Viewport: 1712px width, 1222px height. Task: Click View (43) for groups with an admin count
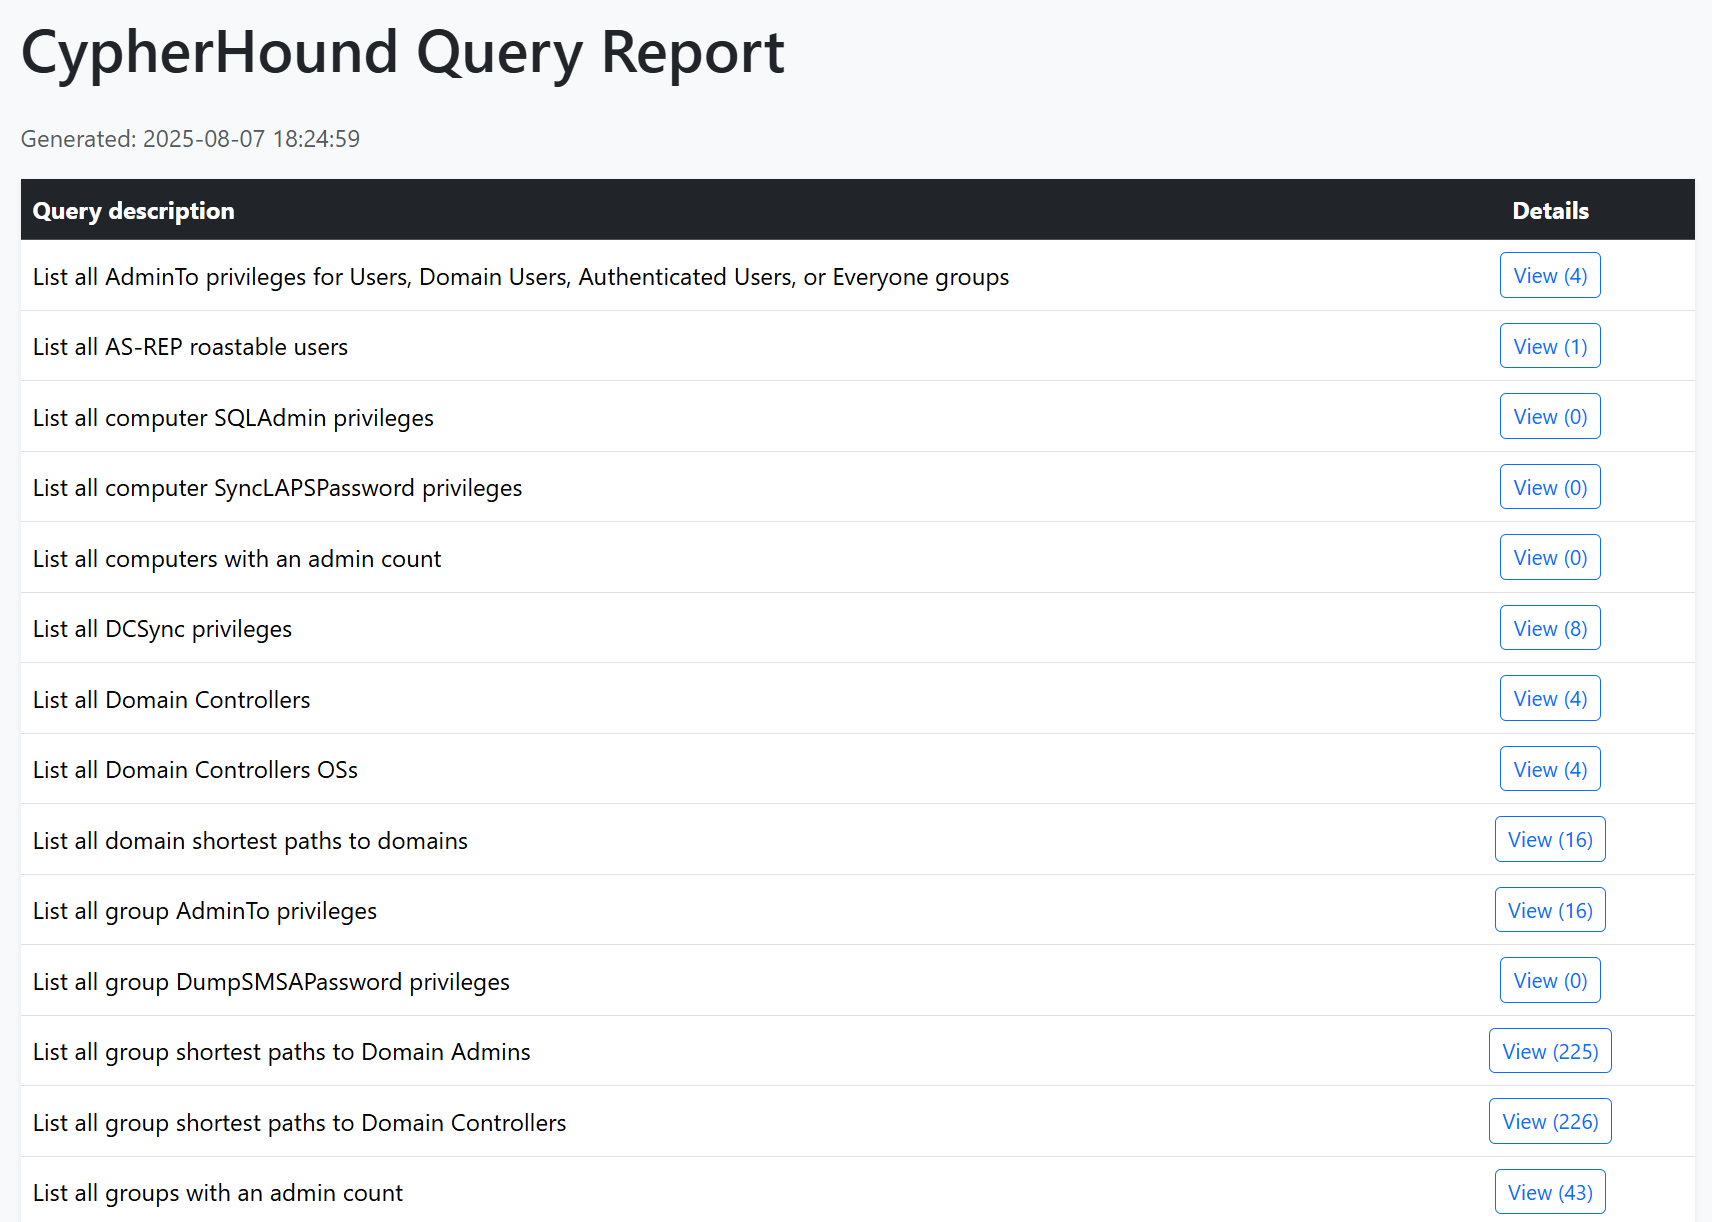(x=1550, y=1192)
